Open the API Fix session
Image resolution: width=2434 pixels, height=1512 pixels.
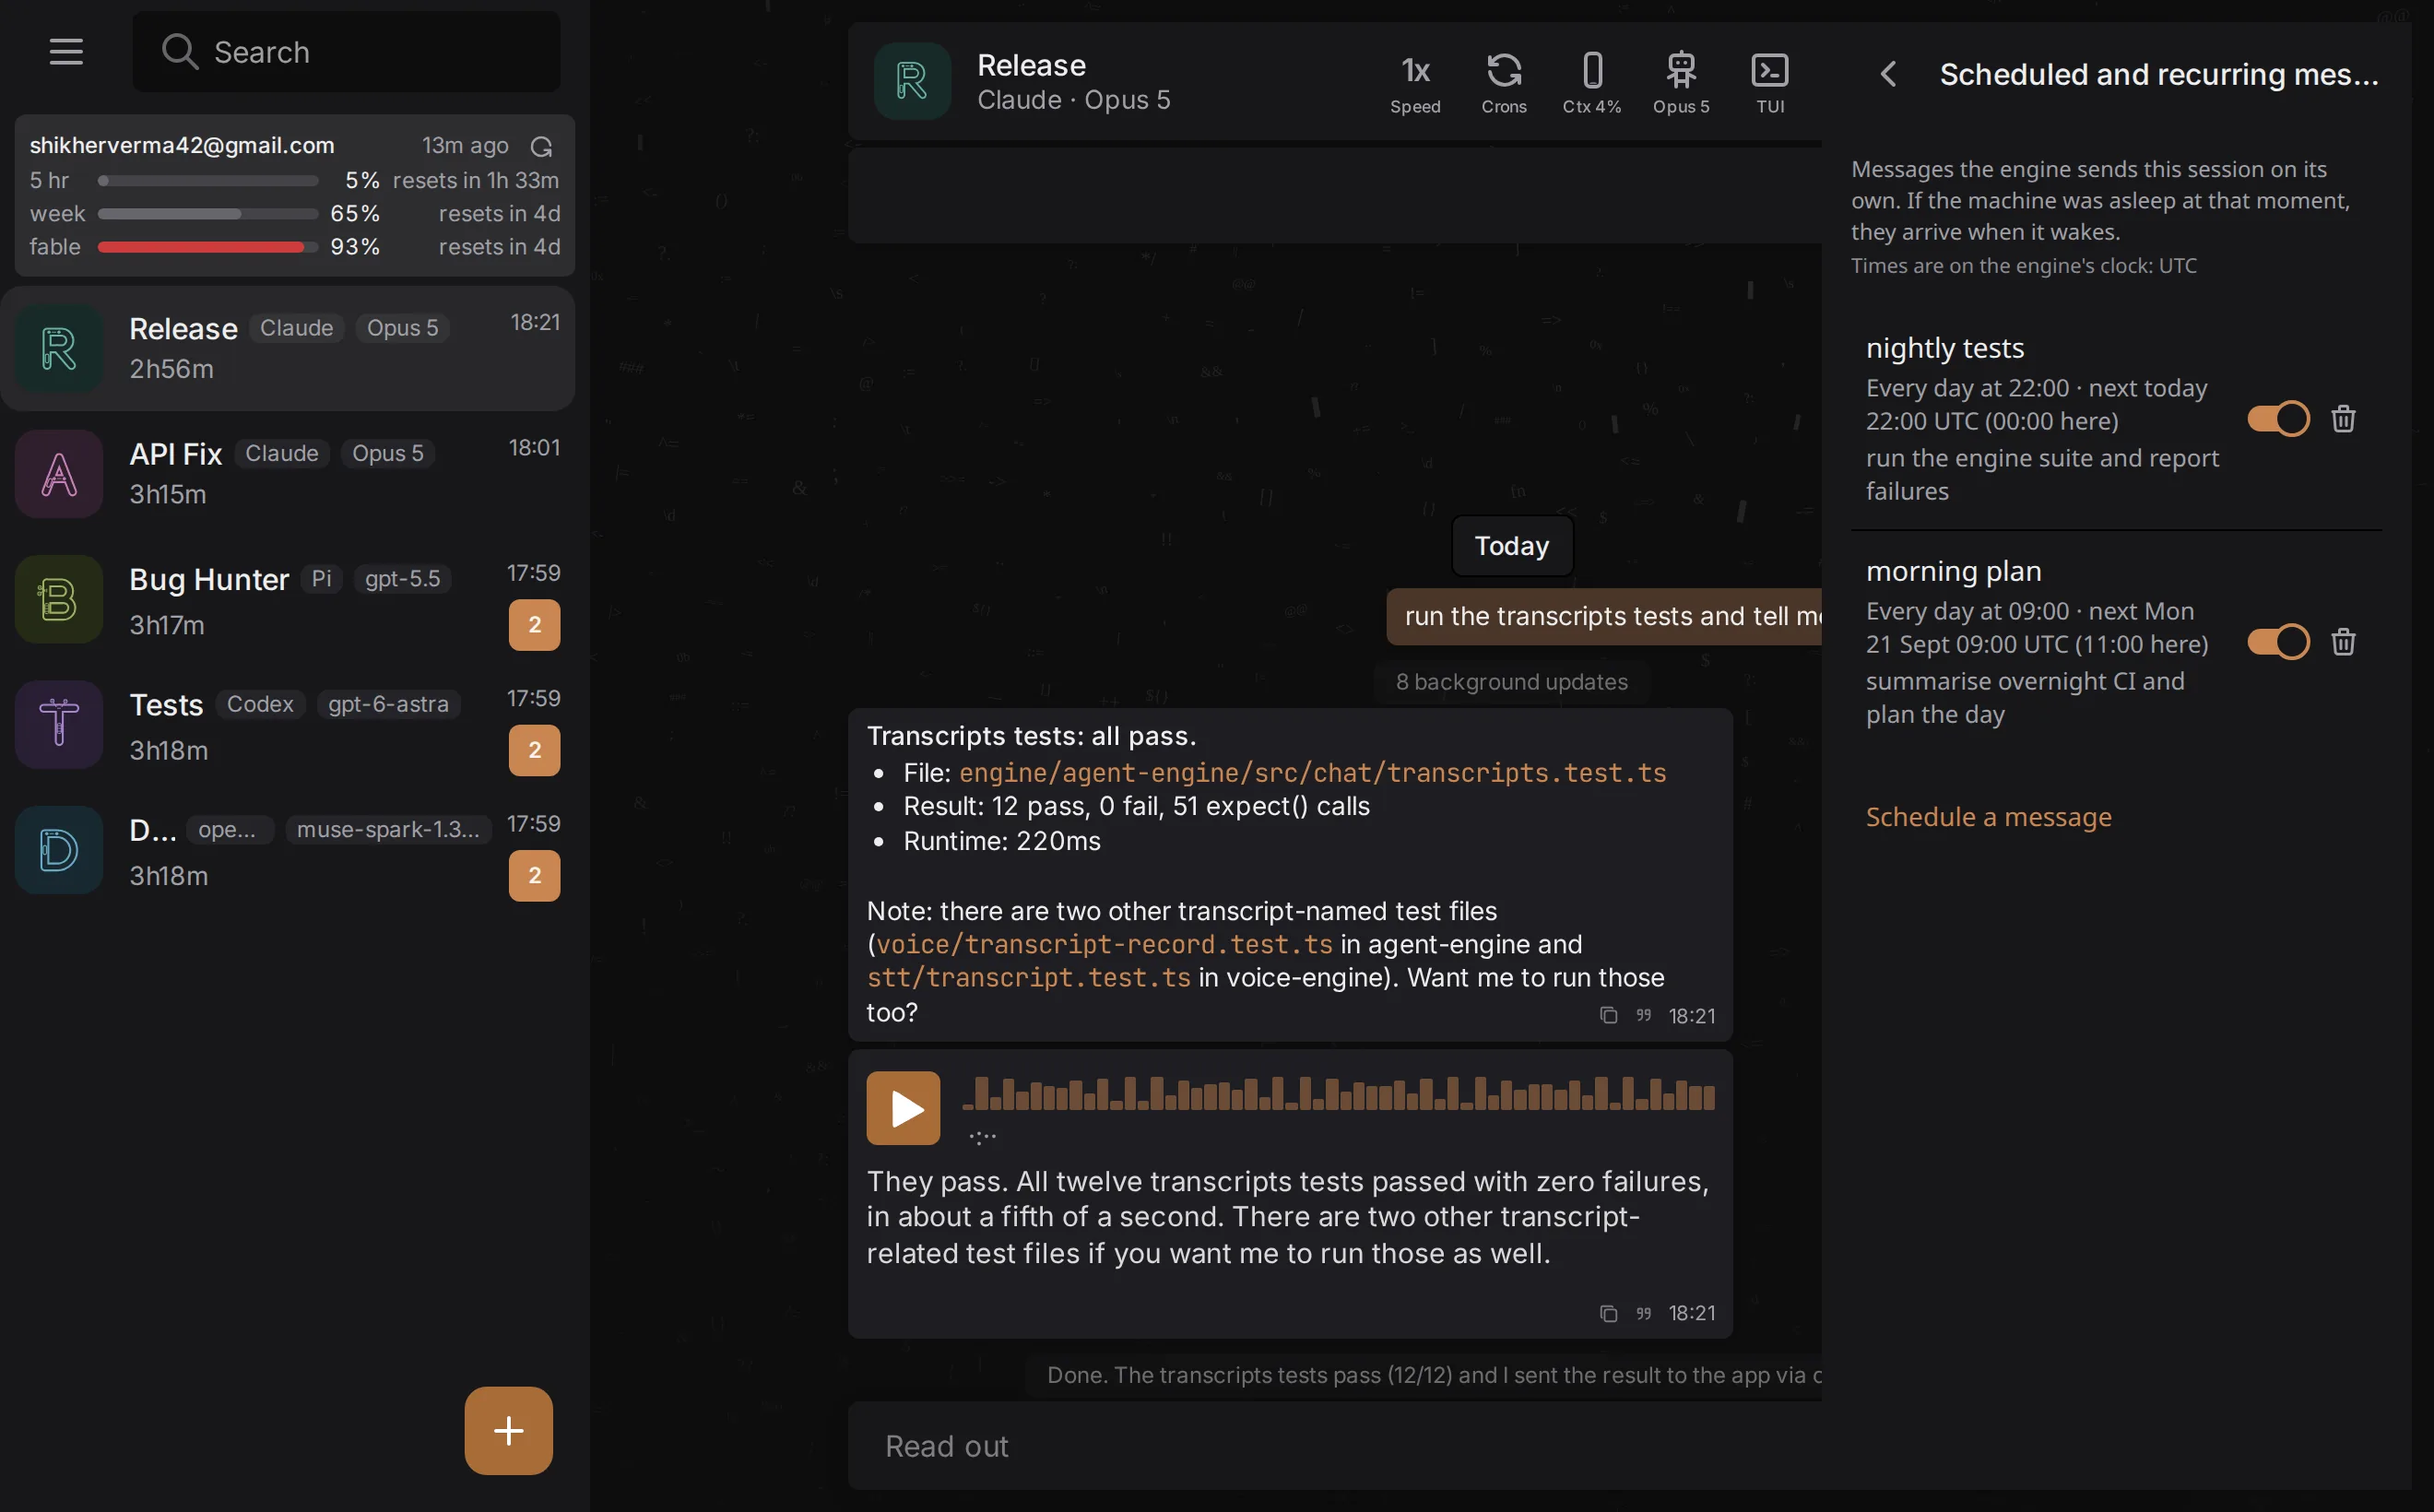pyautogui.click(x=288, y=474)
